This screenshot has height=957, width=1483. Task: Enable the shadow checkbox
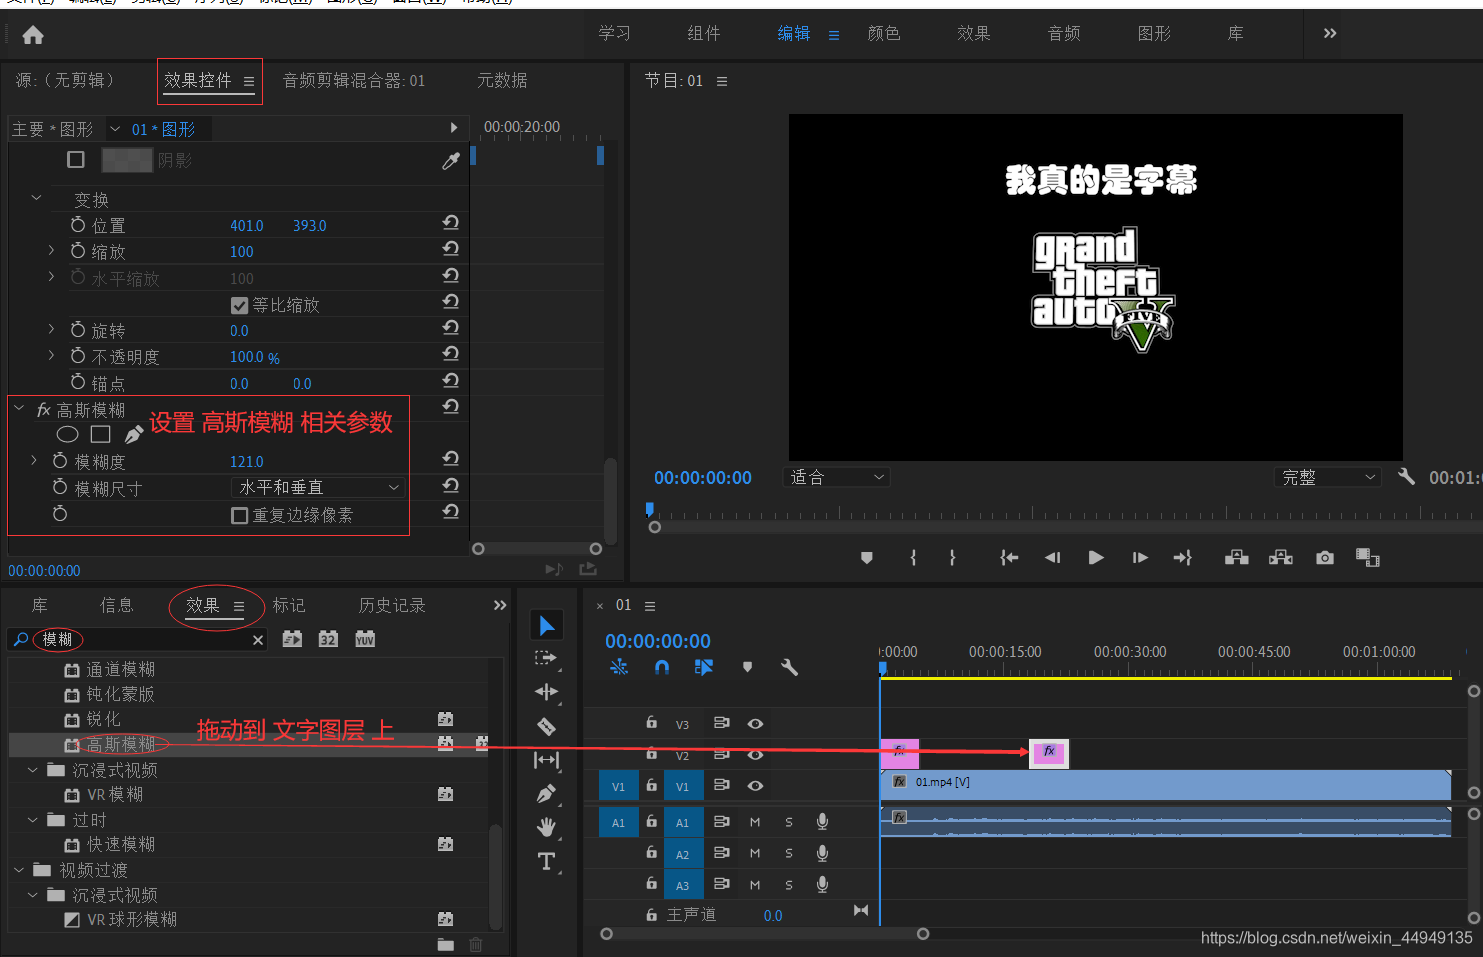pos(76,160)
